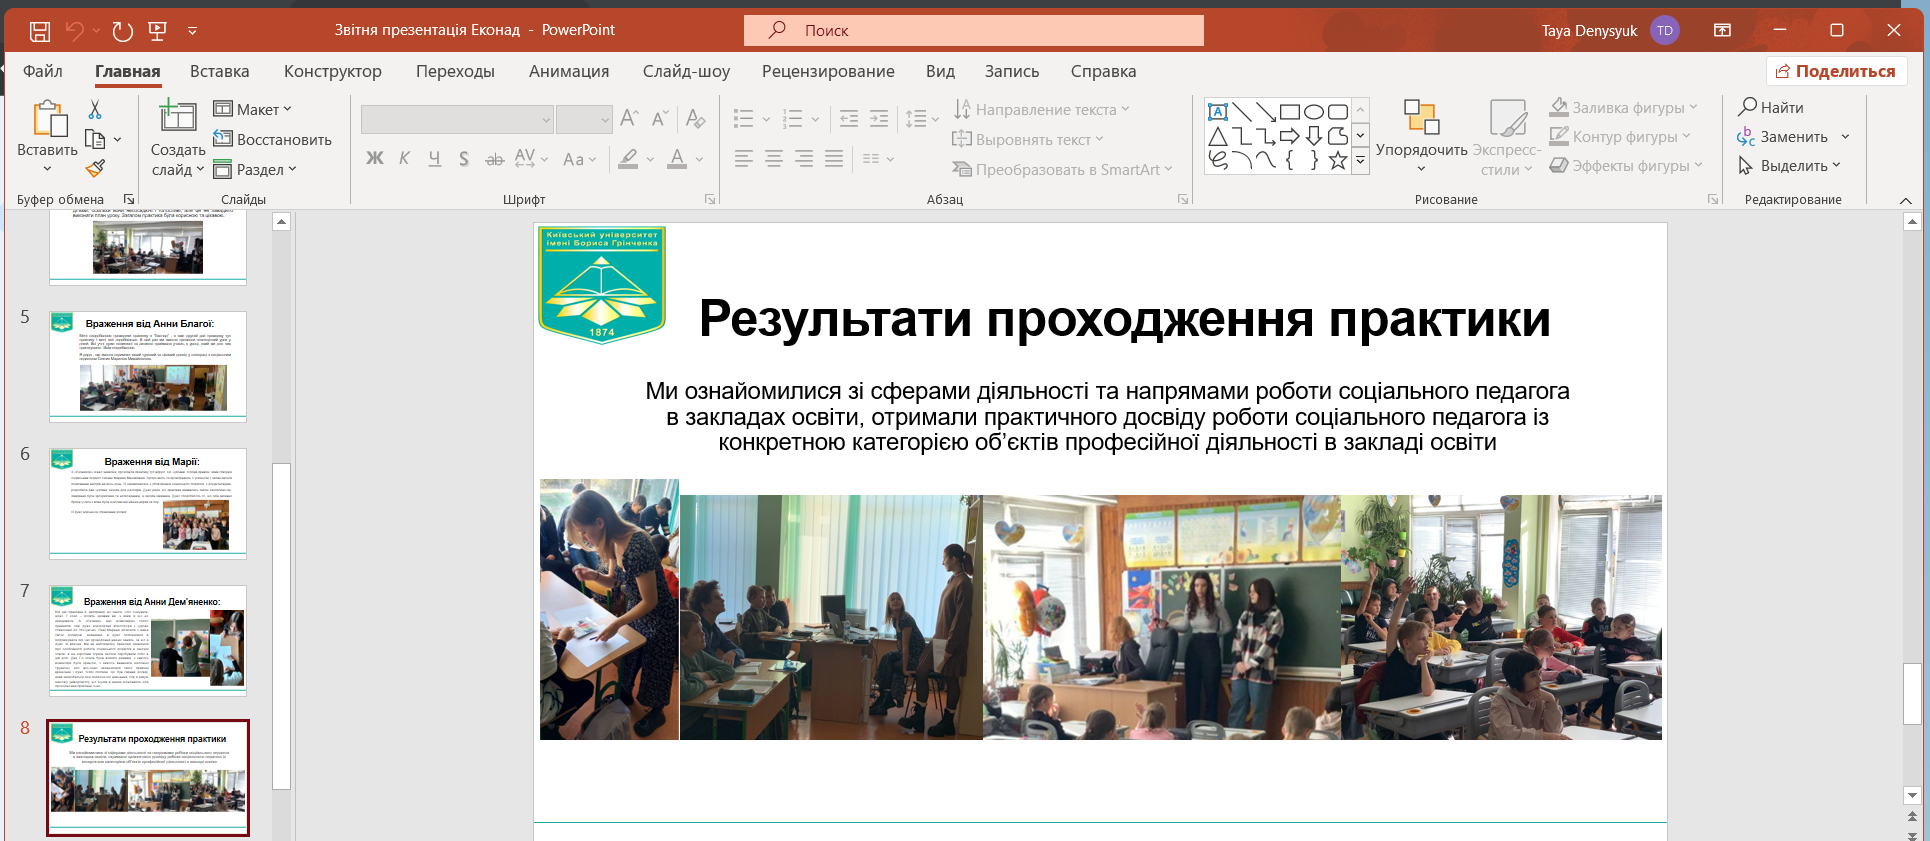Select the text box shape
The height and width of the screenshot is (841, 1930).
1218,112
